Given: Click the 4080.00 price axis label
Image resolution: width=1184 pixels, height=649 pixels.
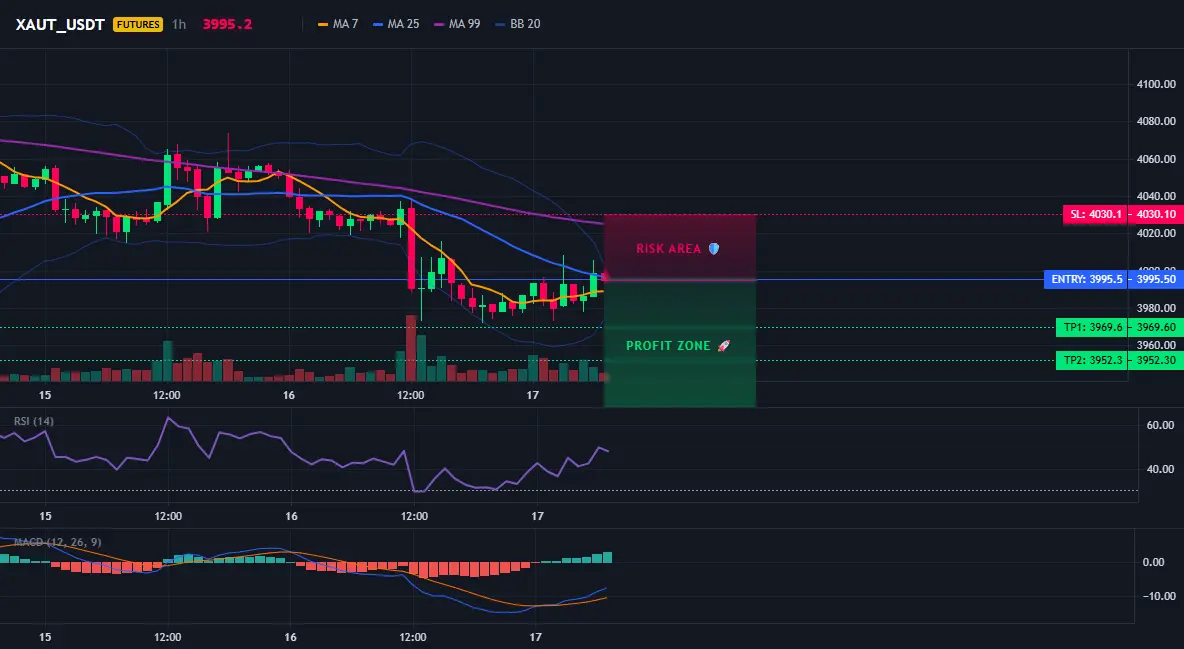Looking at the screenshot, I should pos(1156,121).
